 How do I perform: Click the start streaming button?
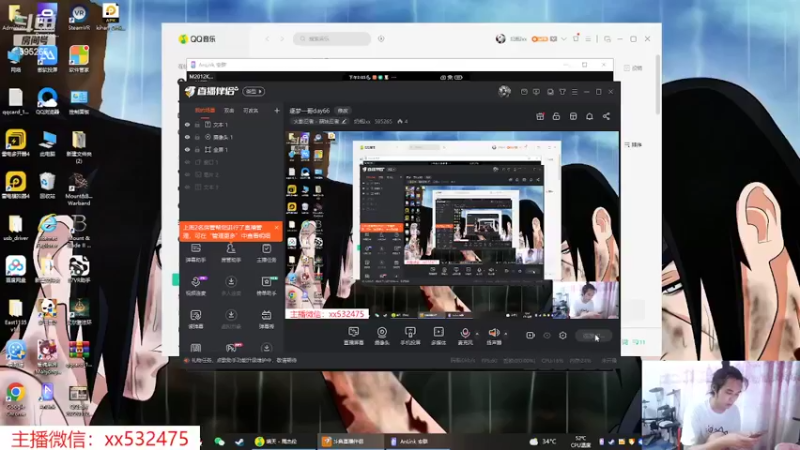(593, 336)
